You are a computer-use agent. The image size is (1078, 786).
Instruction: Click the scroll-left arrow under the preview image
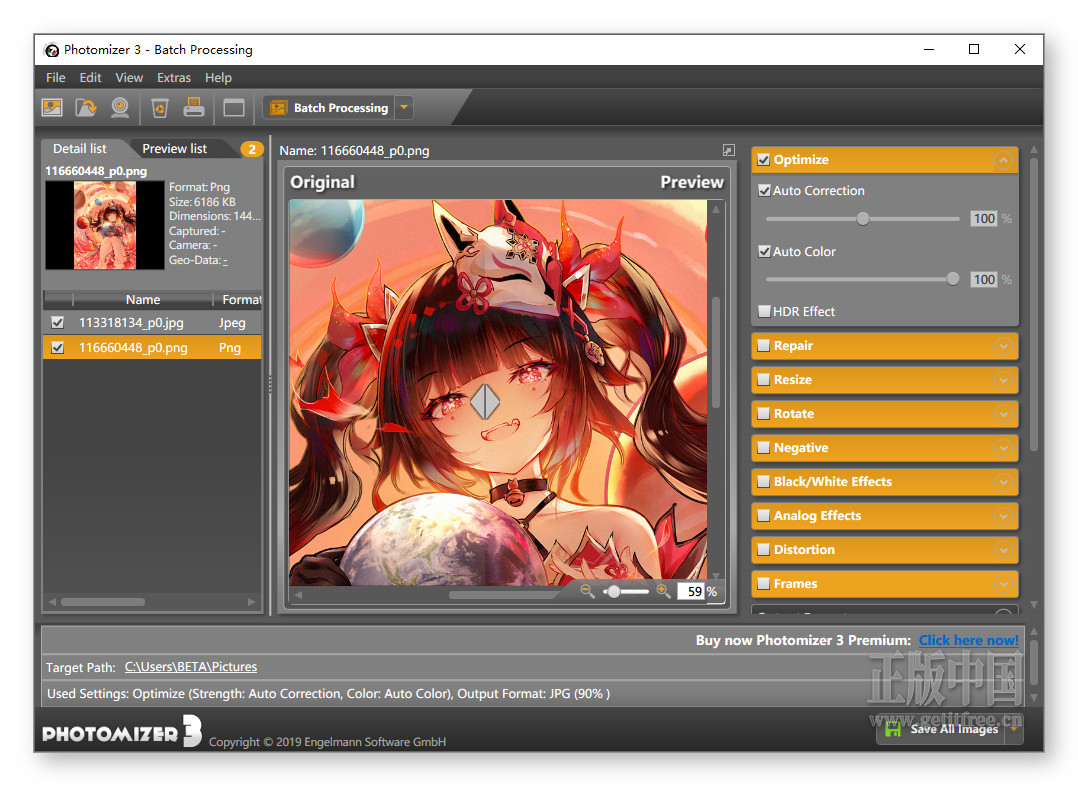click(x=298, y=595)
